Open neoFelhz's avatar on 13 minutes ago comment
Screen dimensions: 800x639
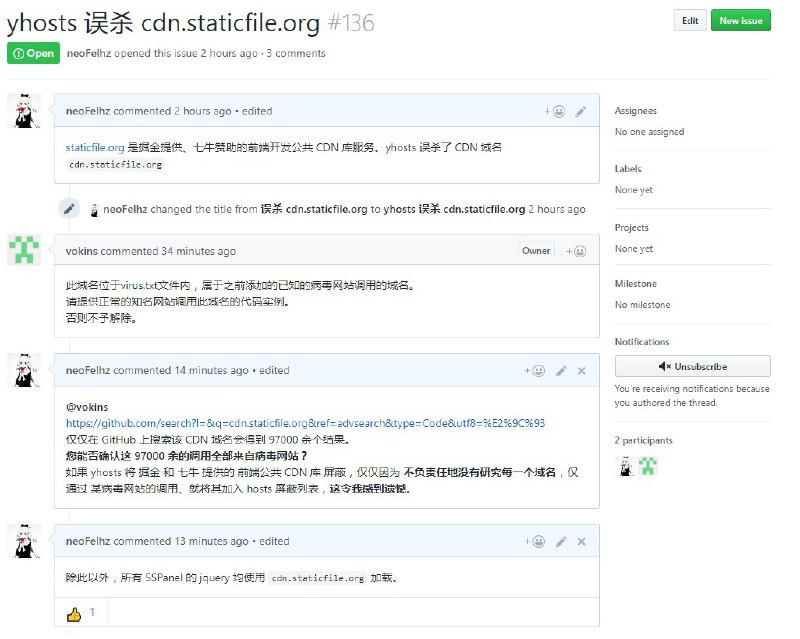[24, 541]
